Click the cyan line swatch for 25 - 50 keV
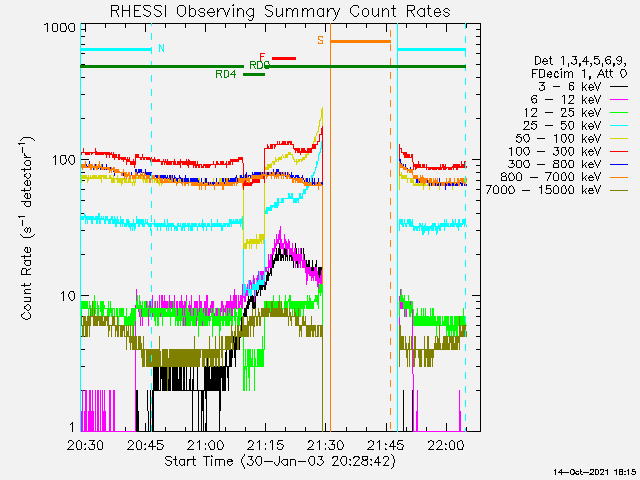Screen dimensions: 640x480 [619, 126]
